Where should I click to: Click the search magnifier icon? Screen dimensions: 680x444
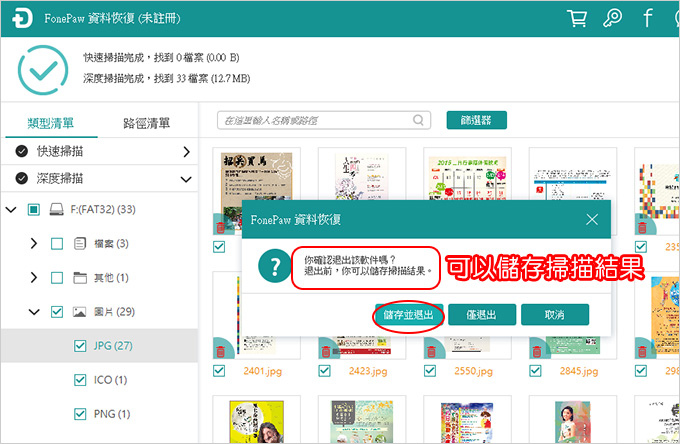418,120
